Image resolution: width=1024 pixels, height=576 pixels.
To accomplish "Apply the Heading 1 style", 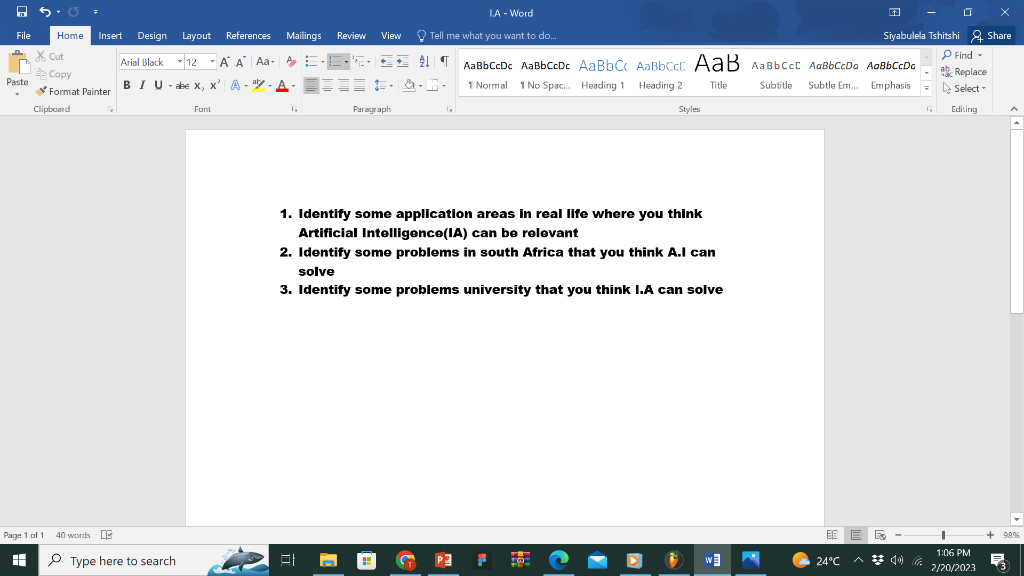I will [603, 72].
